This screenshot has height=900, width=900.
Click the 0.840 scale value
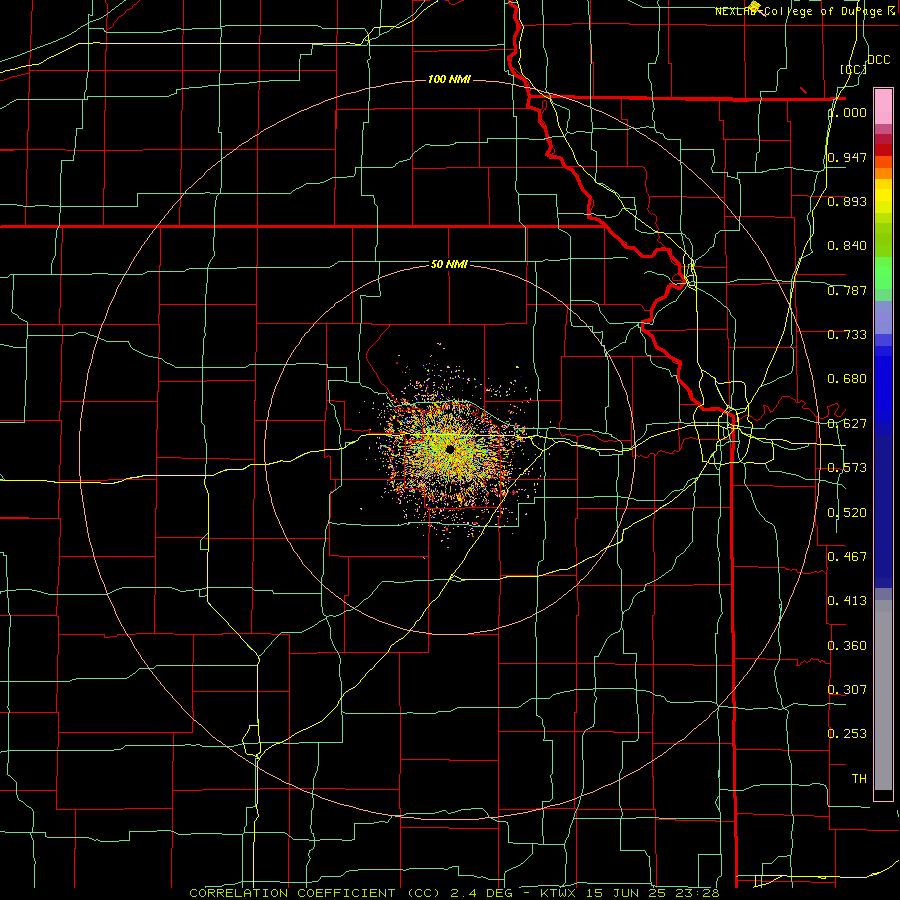click(847, 246)
